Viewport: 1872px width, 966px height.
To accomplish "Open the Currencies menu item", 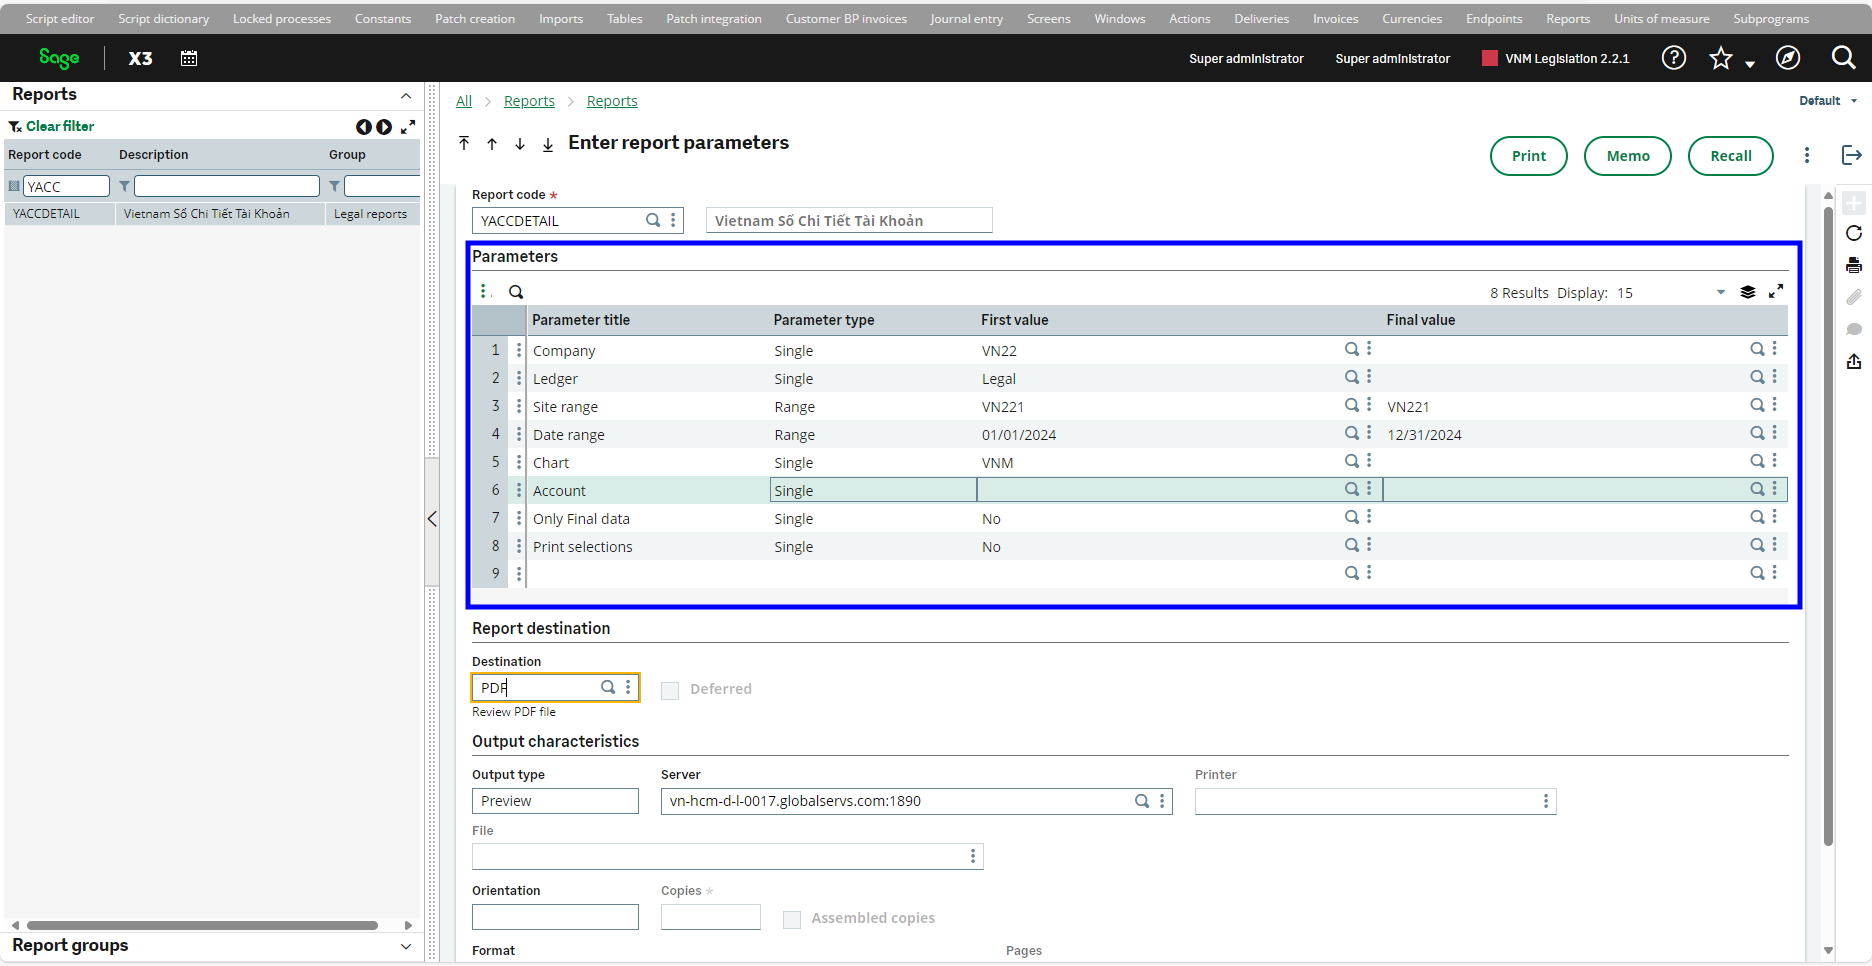I will 1412,19.
